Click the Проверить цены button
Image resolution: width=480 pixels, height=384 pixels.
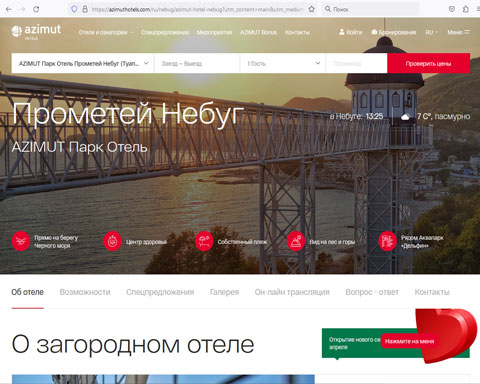(429, 63)
